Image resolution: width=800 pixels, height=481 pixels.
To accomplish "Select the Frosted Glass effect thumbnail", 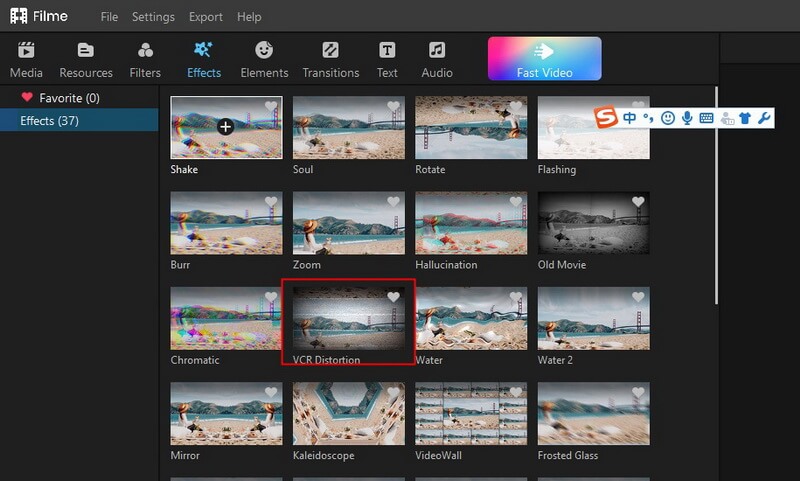I will click(x=593, y=414).
